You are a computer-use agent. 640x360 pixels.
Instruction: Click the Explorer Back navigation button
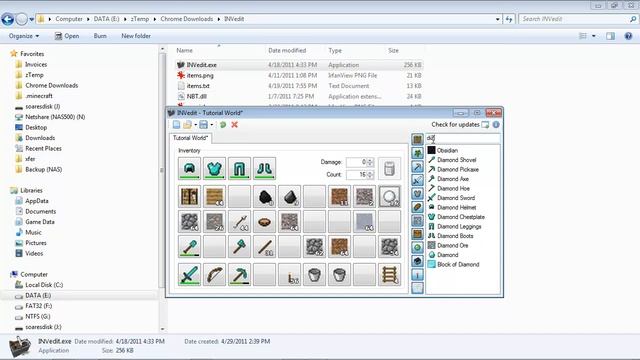coord(7,19)
